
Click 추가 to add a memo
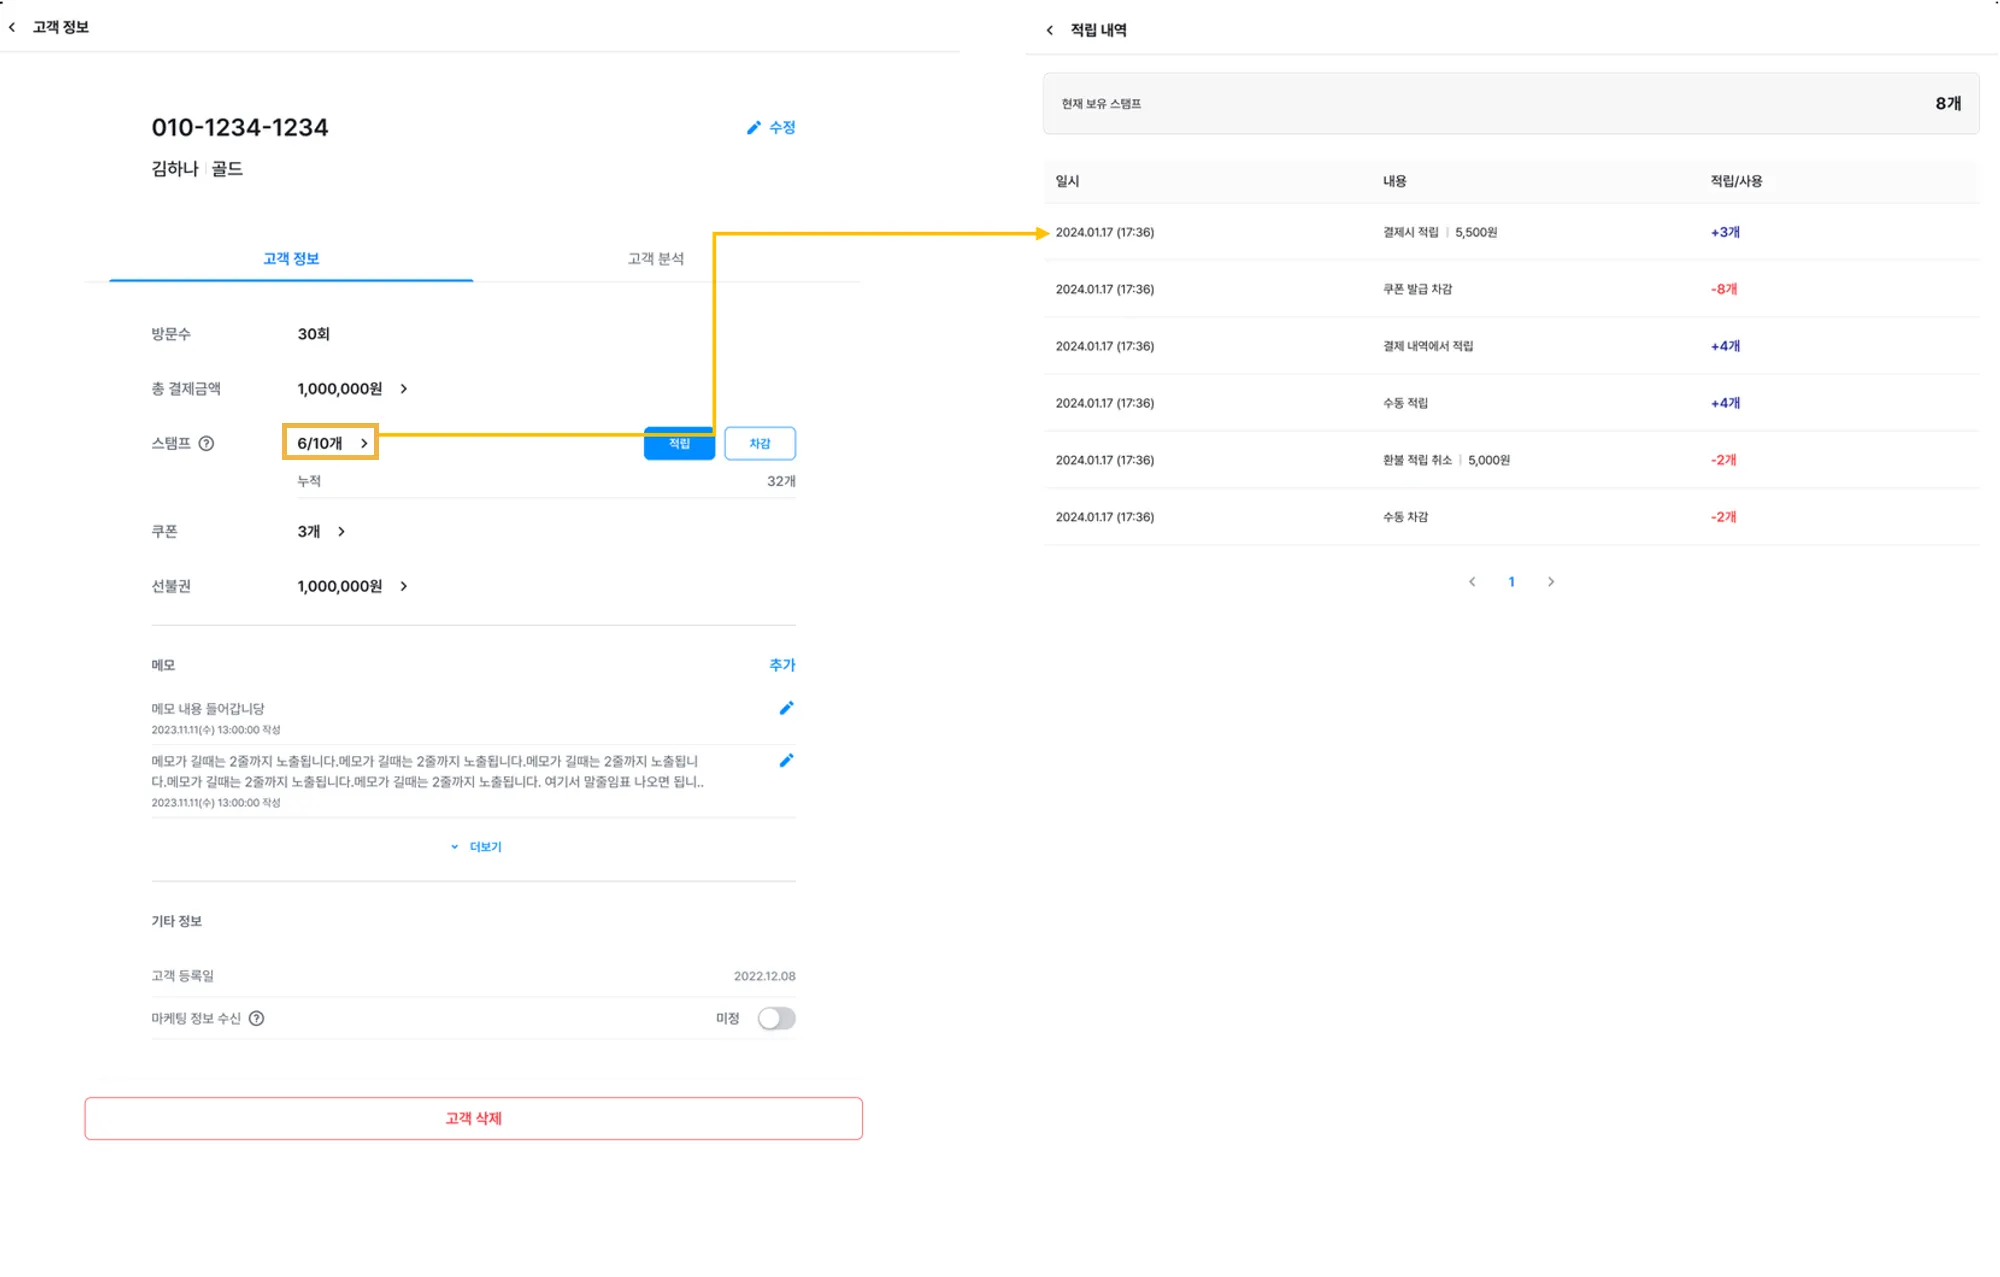(x=782, y=665)
